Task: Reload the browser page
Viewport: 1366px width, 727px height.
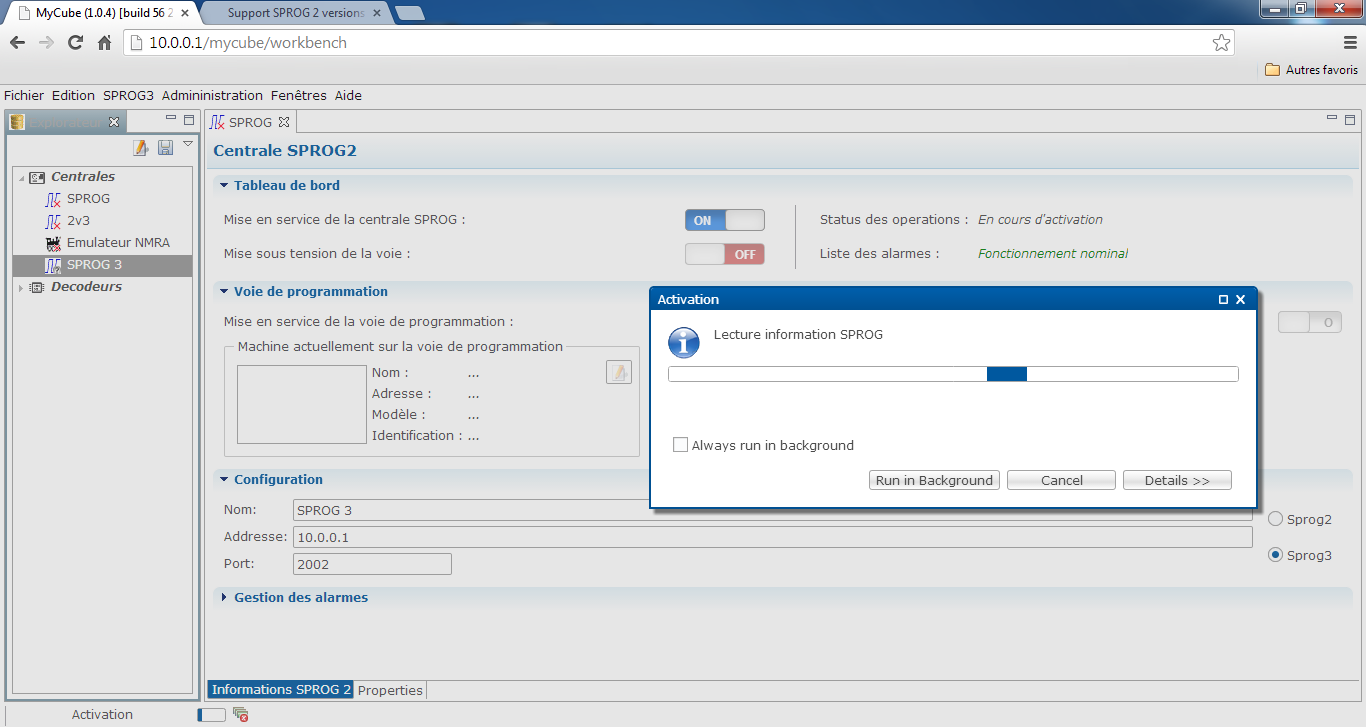Action: coord(75,43)
